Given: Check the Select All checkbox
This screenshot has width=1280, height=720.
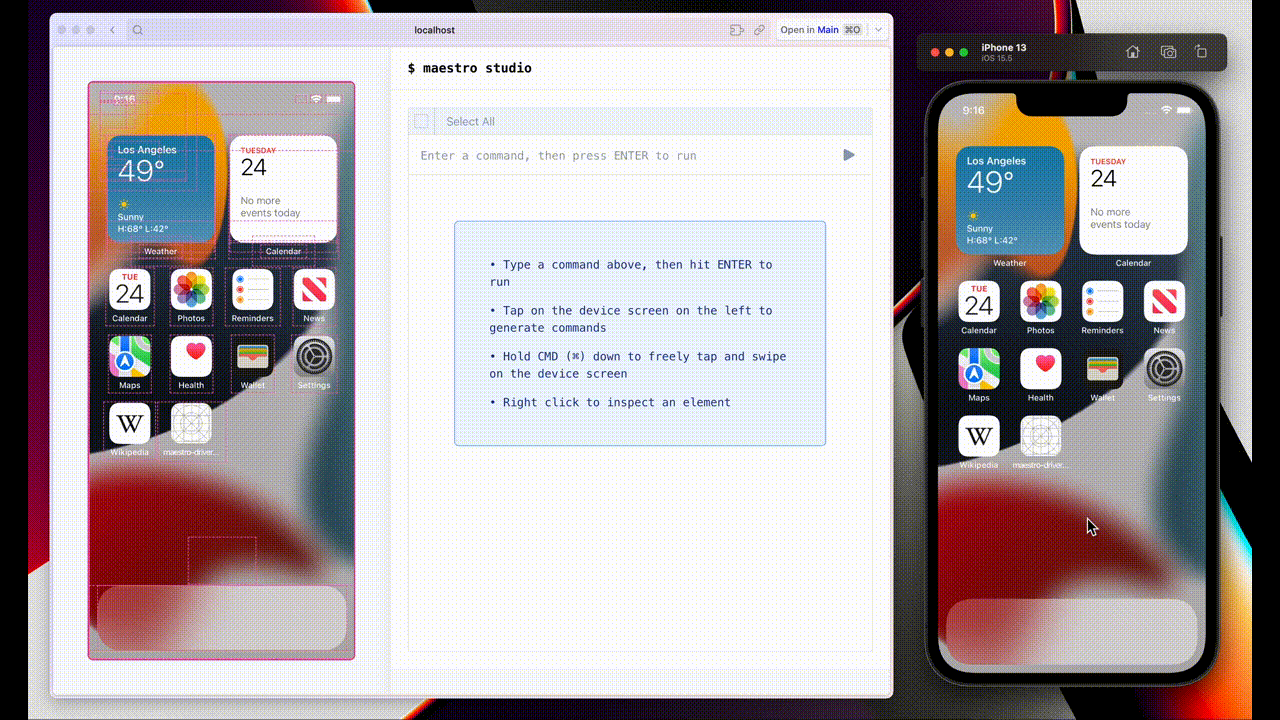Looking at the screenshot, I should [422, 121].
